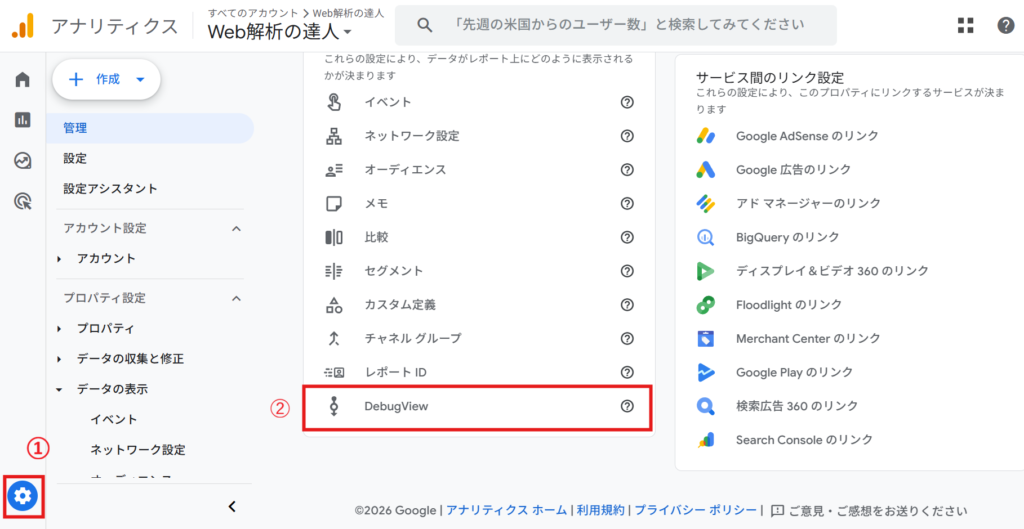Click the help icon beside オーディエンス
The width and height of the screenshot is (1024, 529).
tap(627, 170)
